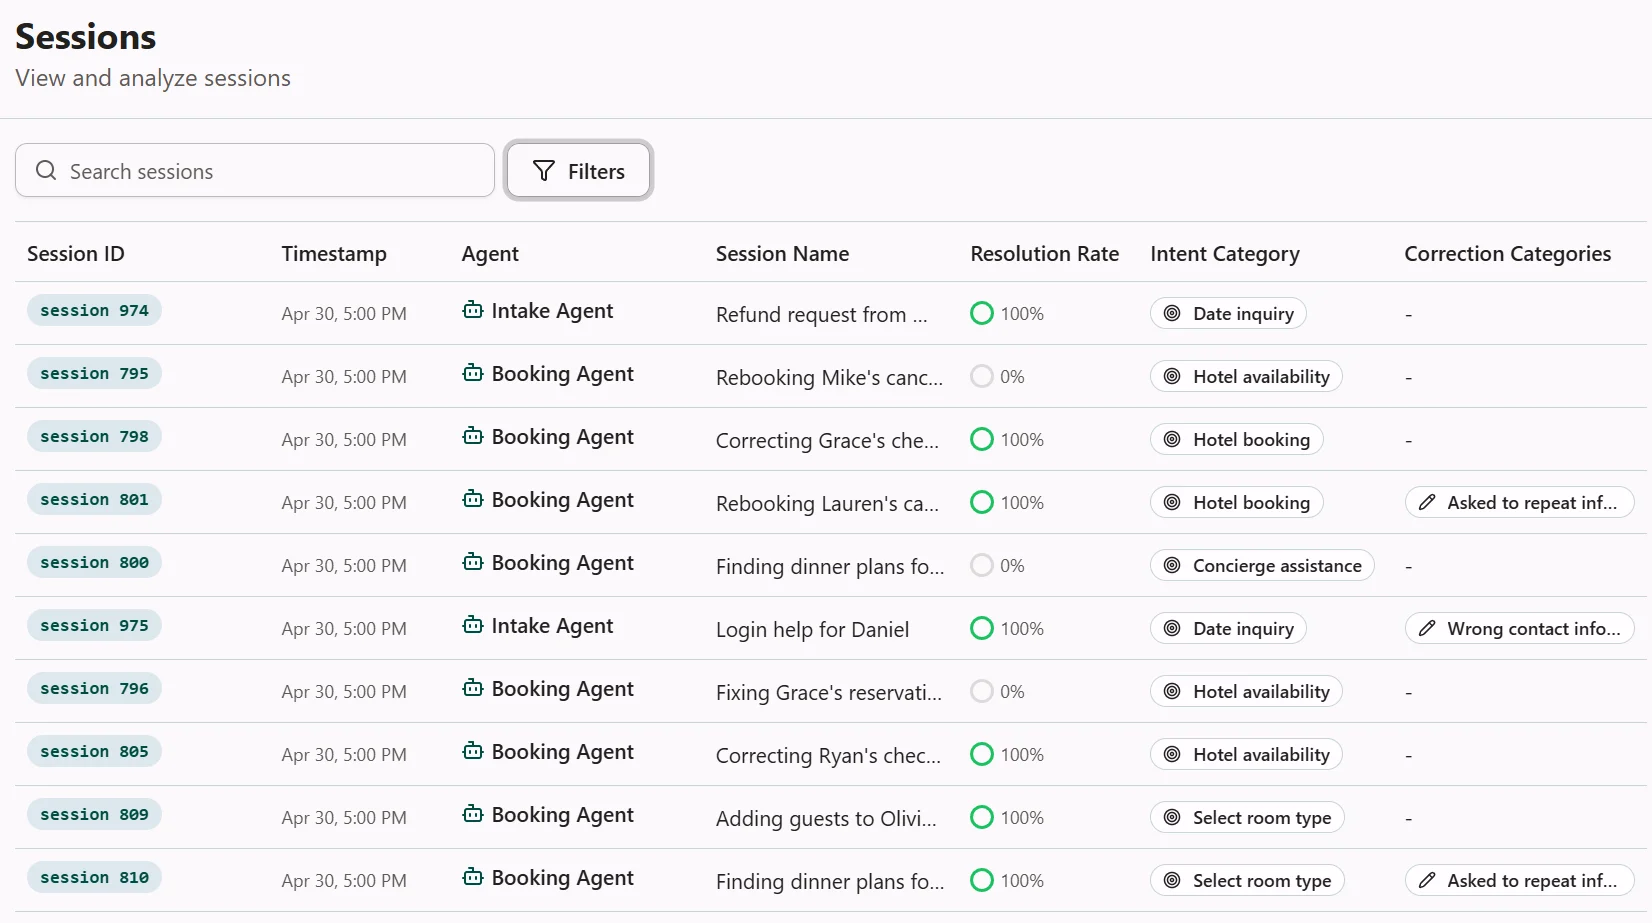Click robot icon for session 796 Booking Agent

[x=473, y=688]
